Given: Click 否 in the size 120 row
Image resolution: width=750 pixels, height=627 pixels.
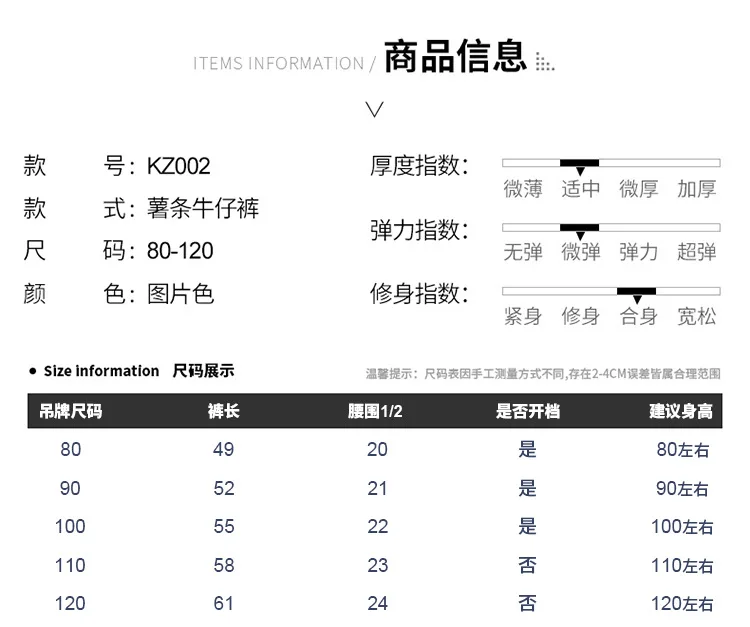Looking at the screenshot, I should click(x=528, y=604).
